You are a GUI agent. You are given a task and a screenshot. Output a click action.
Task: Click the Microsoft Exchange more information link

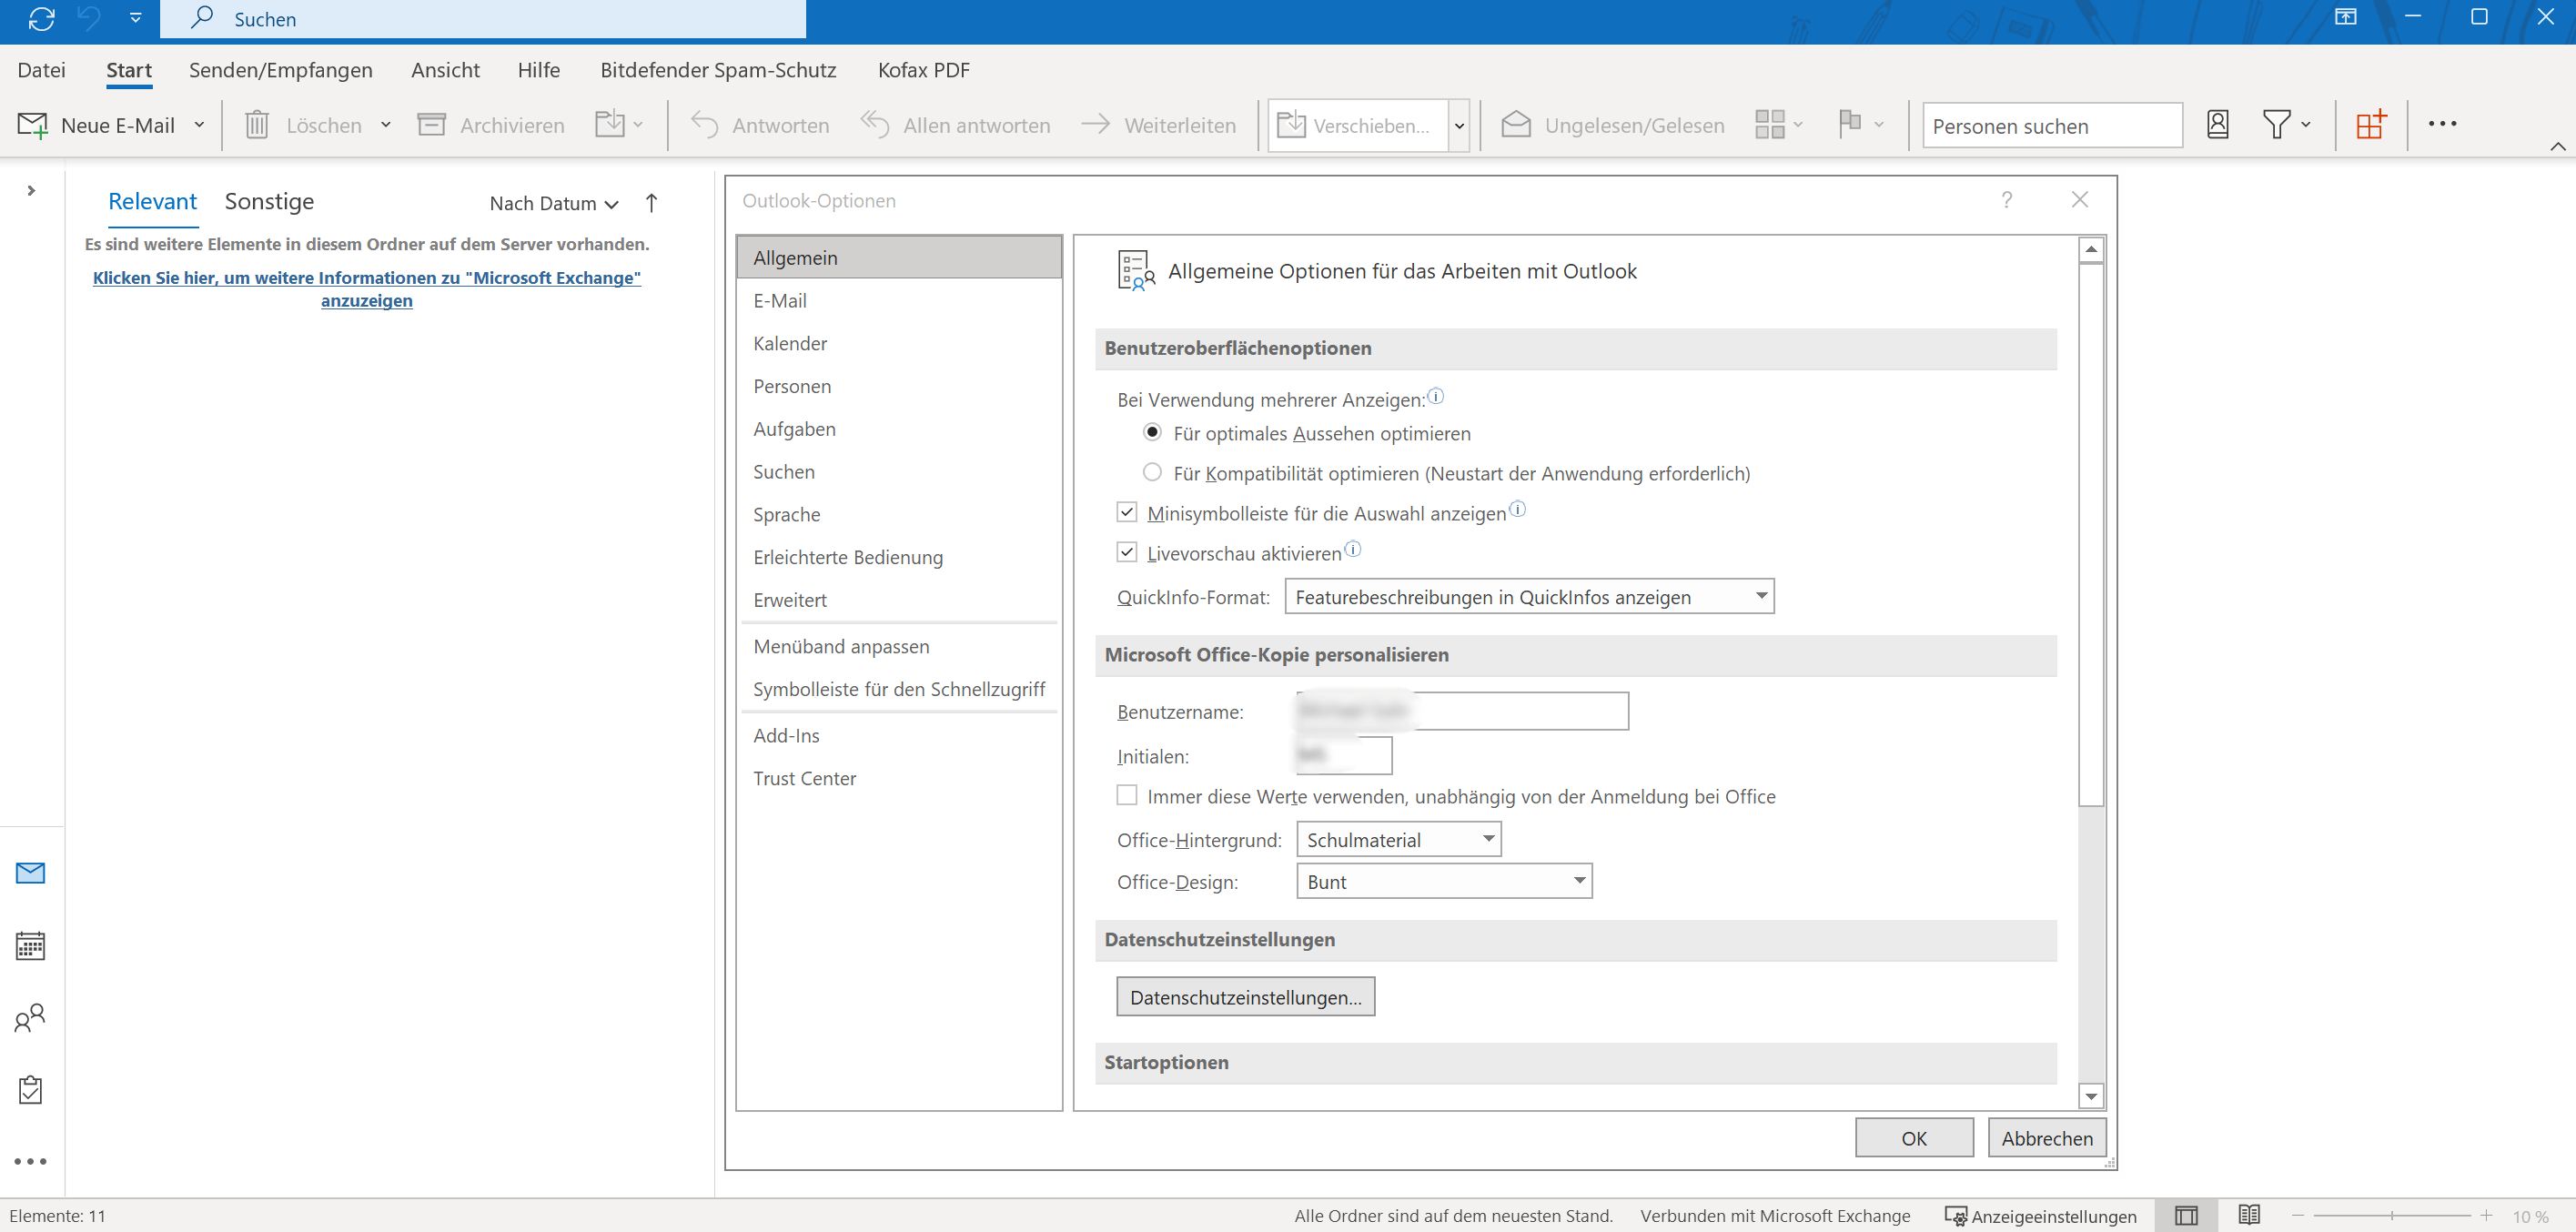[x=366, y=289]
